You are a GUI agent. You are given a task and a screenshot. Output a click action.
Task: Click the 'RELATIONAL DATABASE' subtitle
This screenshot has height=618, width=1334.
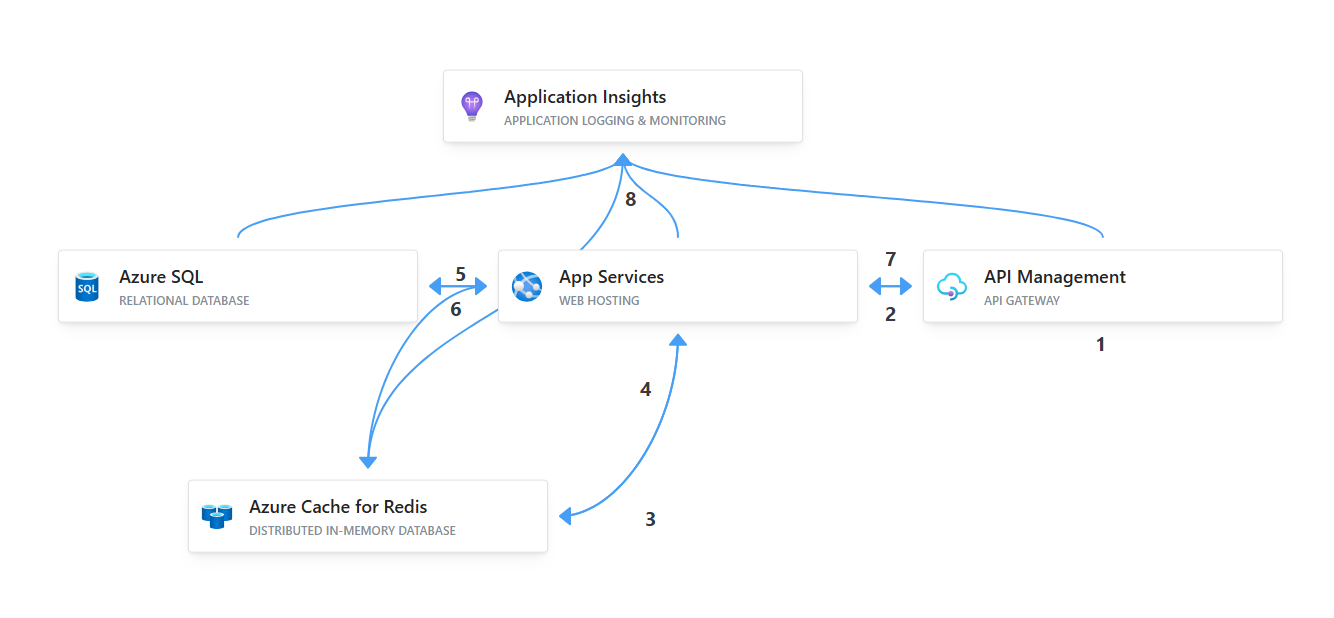tap(184, 301)
